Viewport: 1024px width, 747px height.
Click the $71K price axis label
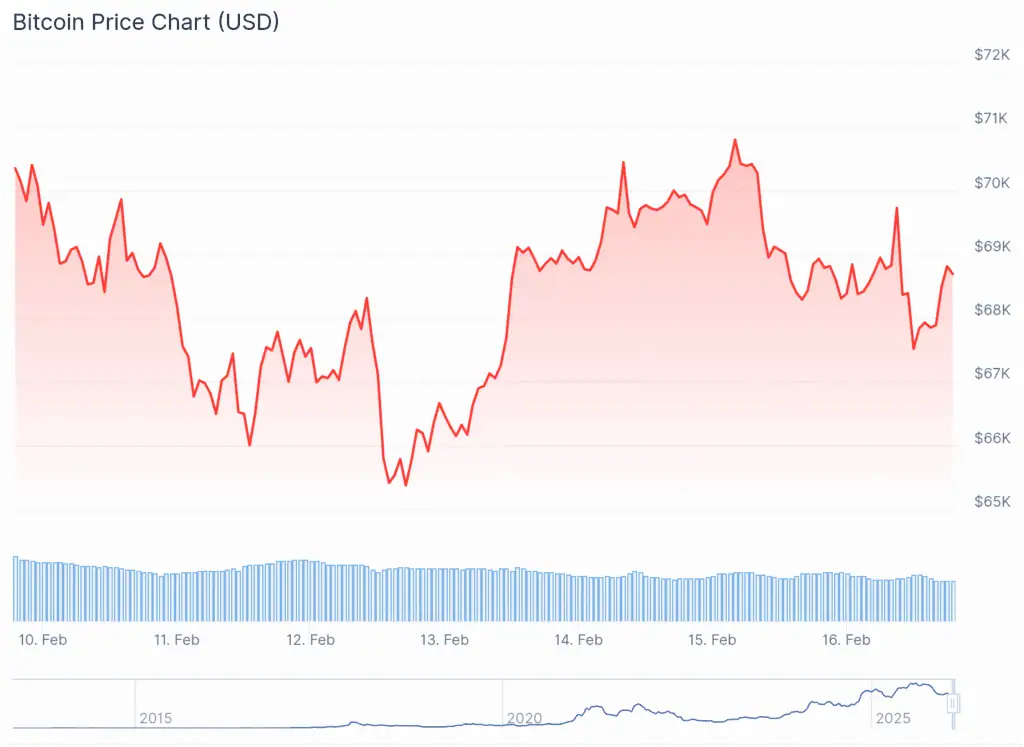(x=993, y=118)
